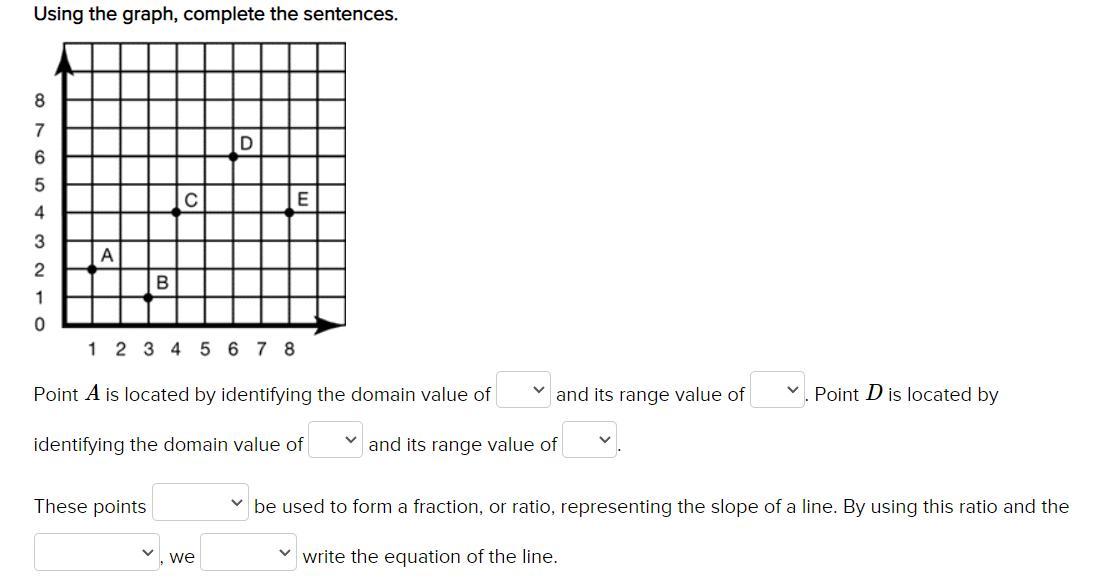Select the dot marking point D
1093x584 pixels.
pyautogui.click(x=234, y=156)
